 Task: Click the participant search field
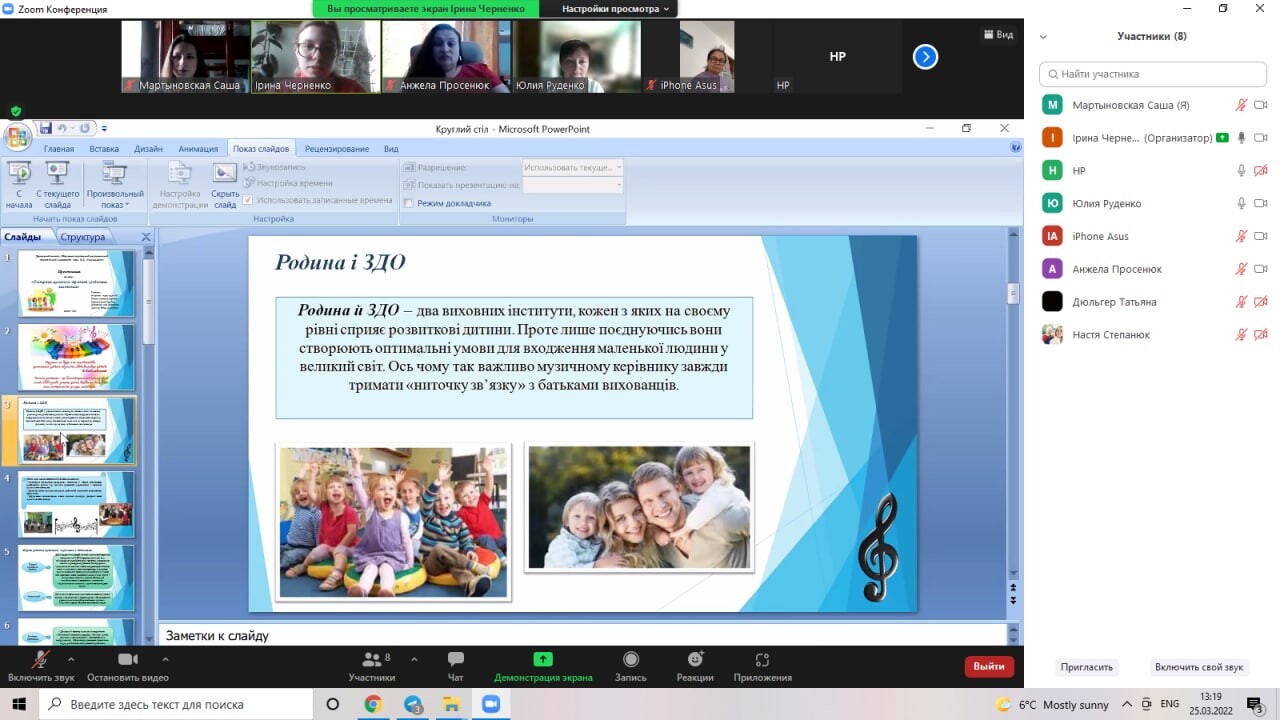[x=1153, y=74]
